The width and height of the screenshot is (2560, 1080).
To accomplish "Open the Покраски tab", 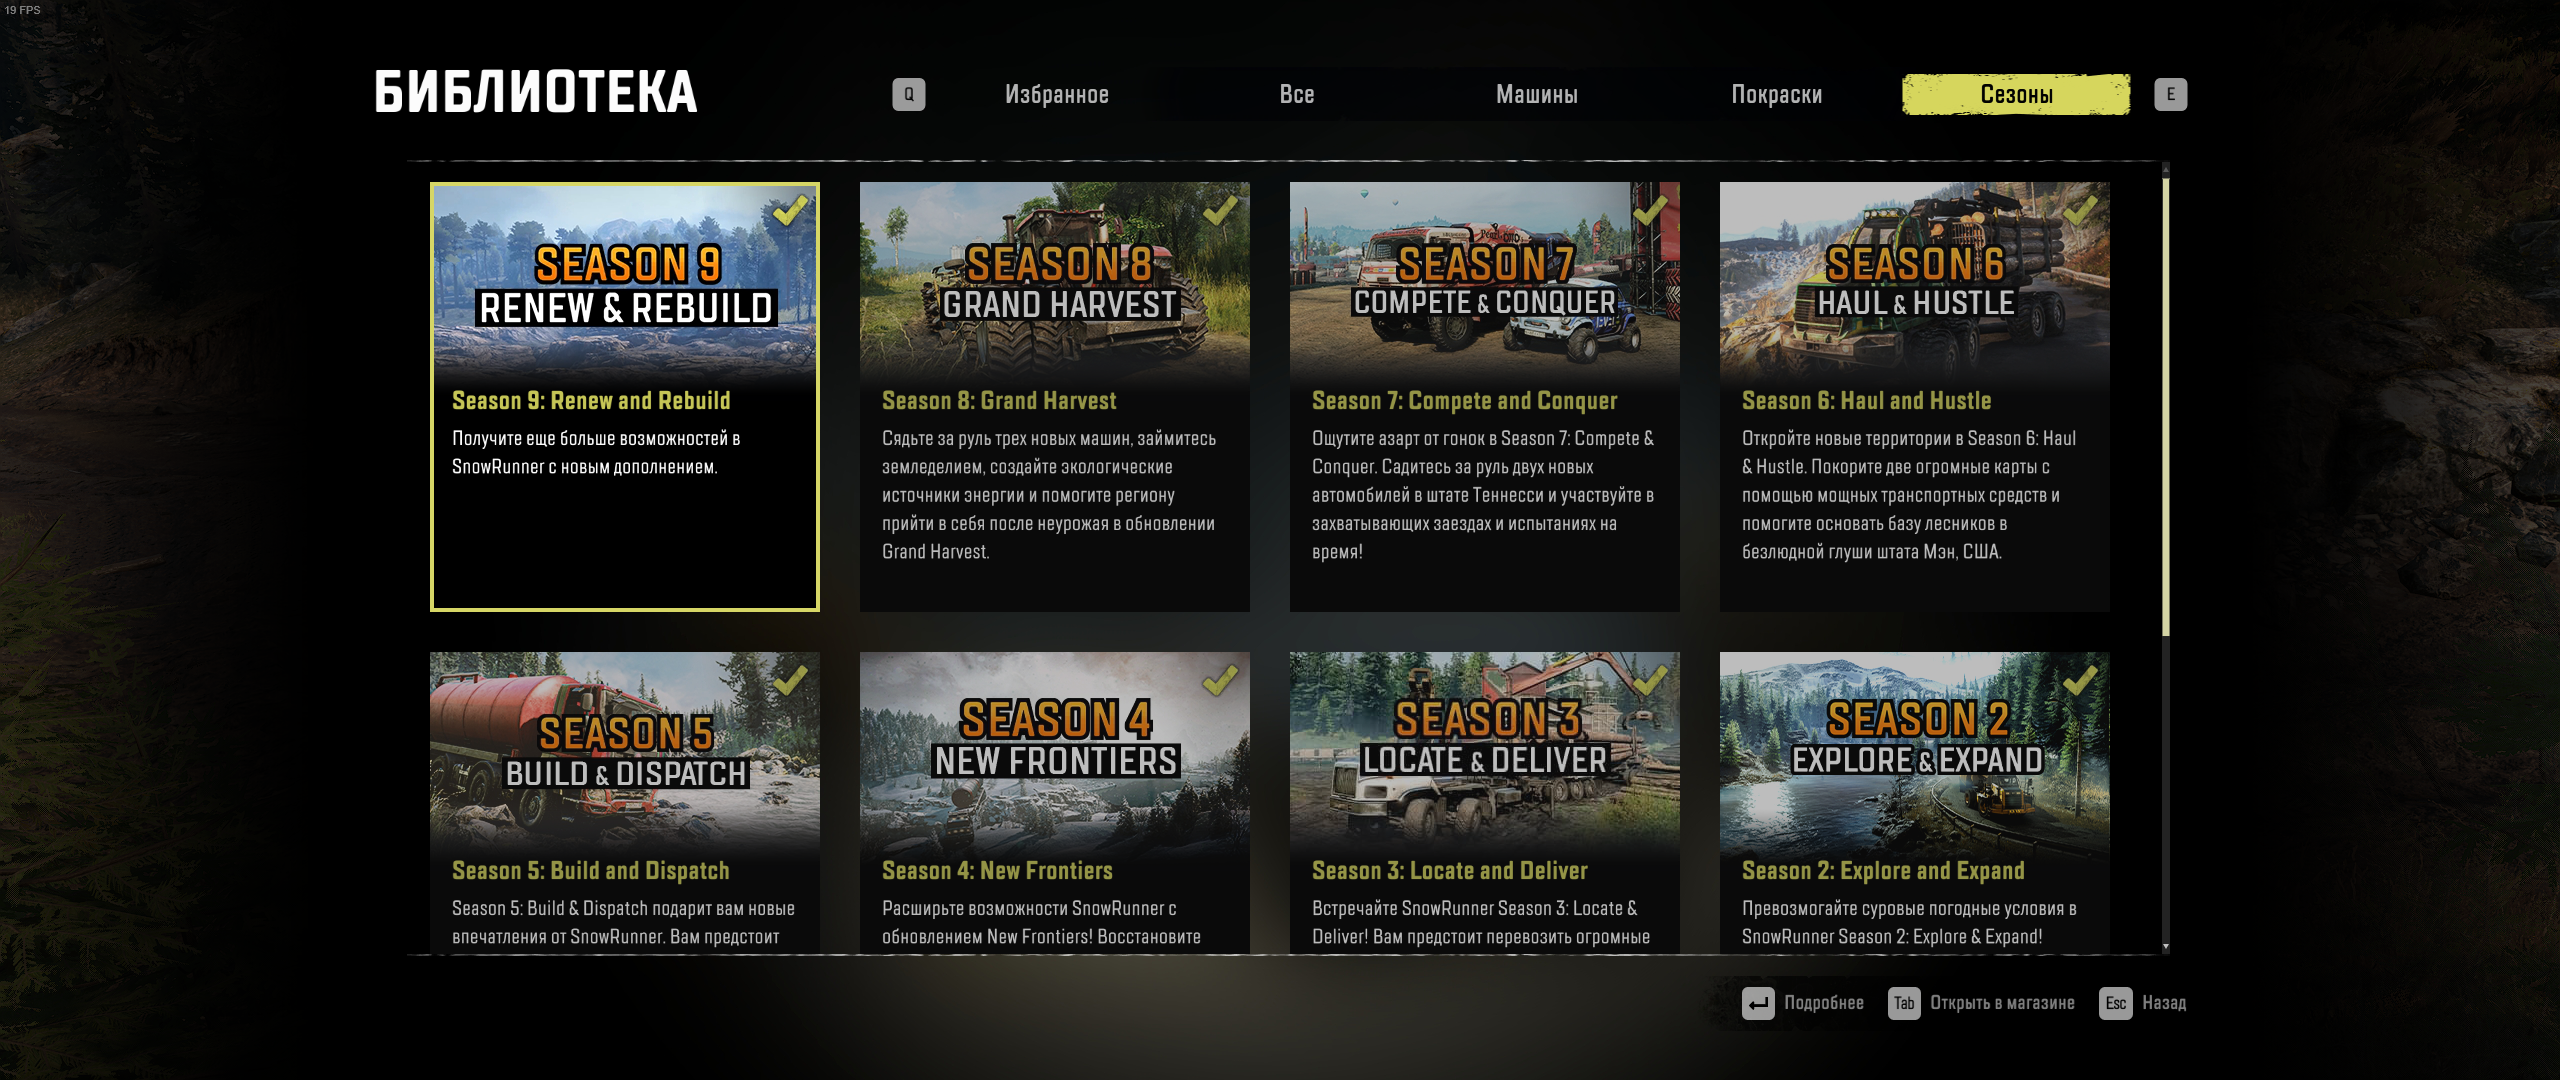I will click(1777, 95).
